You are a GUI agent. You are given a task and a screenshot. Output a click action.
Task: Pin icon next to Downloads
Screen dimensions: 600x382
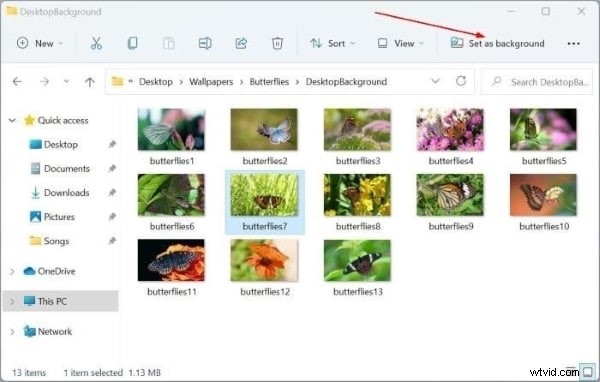(112, 193)
